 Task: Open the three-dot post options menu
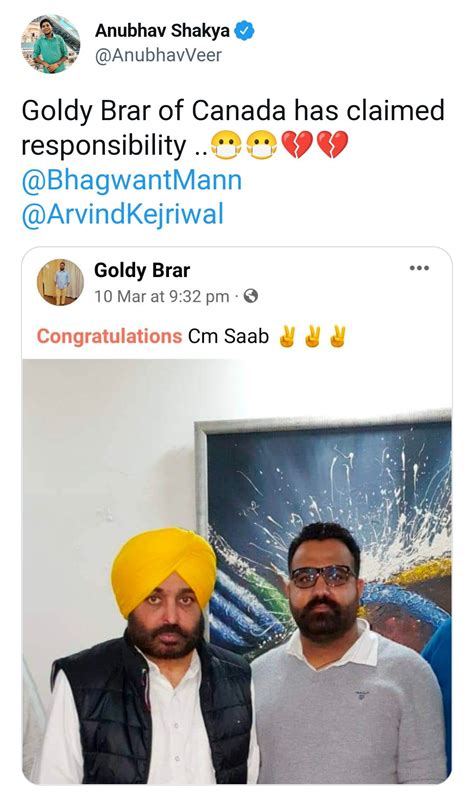pyautogui.click(x=419, y=268)
